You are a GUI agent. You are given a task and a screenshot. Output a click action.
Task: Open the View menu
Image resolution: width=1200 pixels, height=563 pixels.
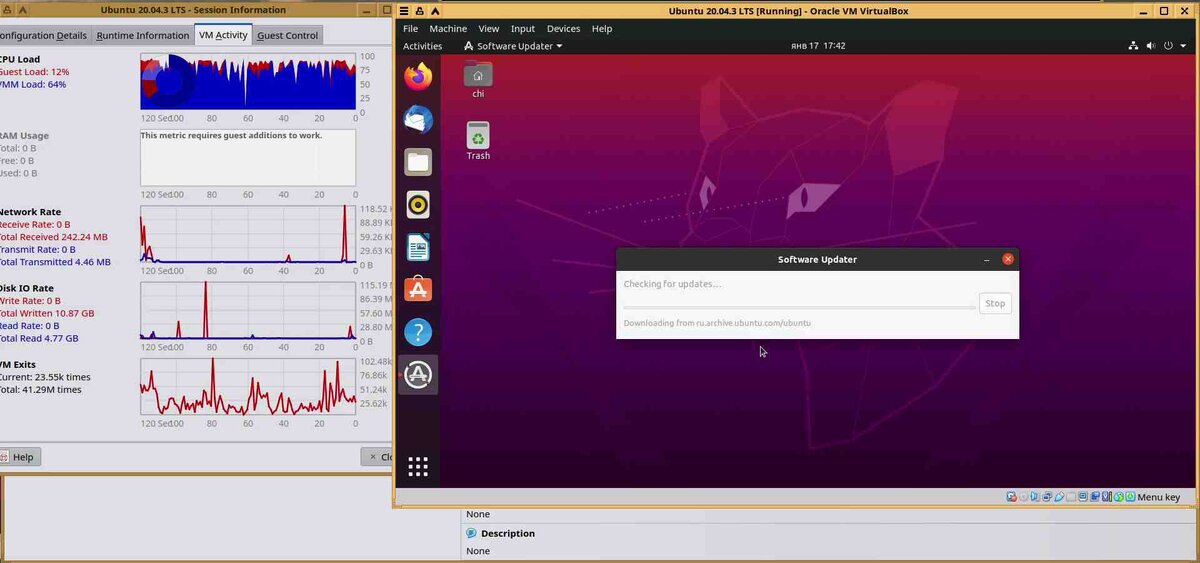488,29
